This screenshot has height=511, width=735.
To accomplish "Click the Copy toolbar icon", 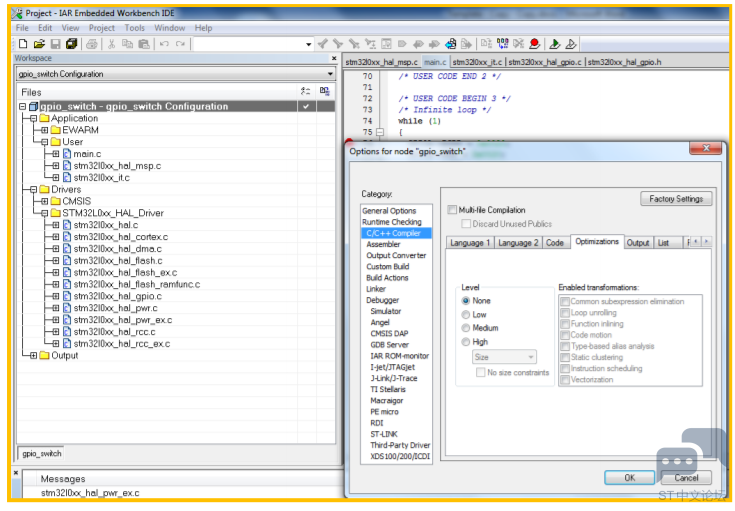I will click(127, 44).
